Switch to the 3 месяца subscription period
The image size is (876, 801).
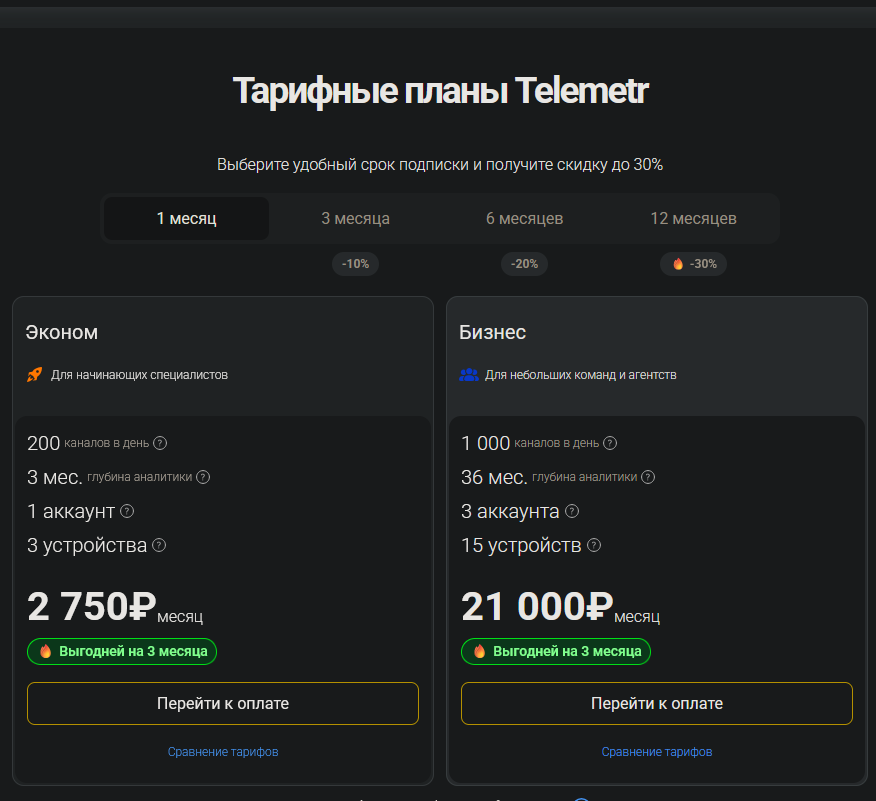click(x=355, y=218)
